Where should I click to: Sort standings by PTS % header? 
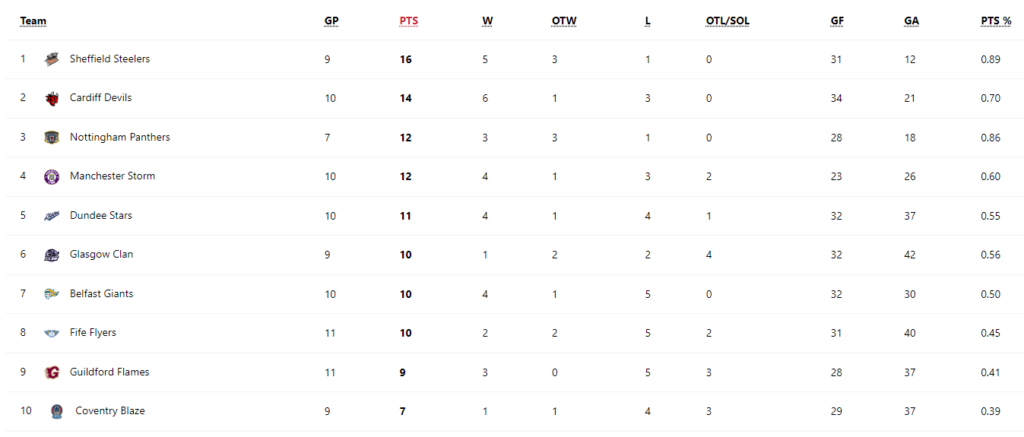996,21
